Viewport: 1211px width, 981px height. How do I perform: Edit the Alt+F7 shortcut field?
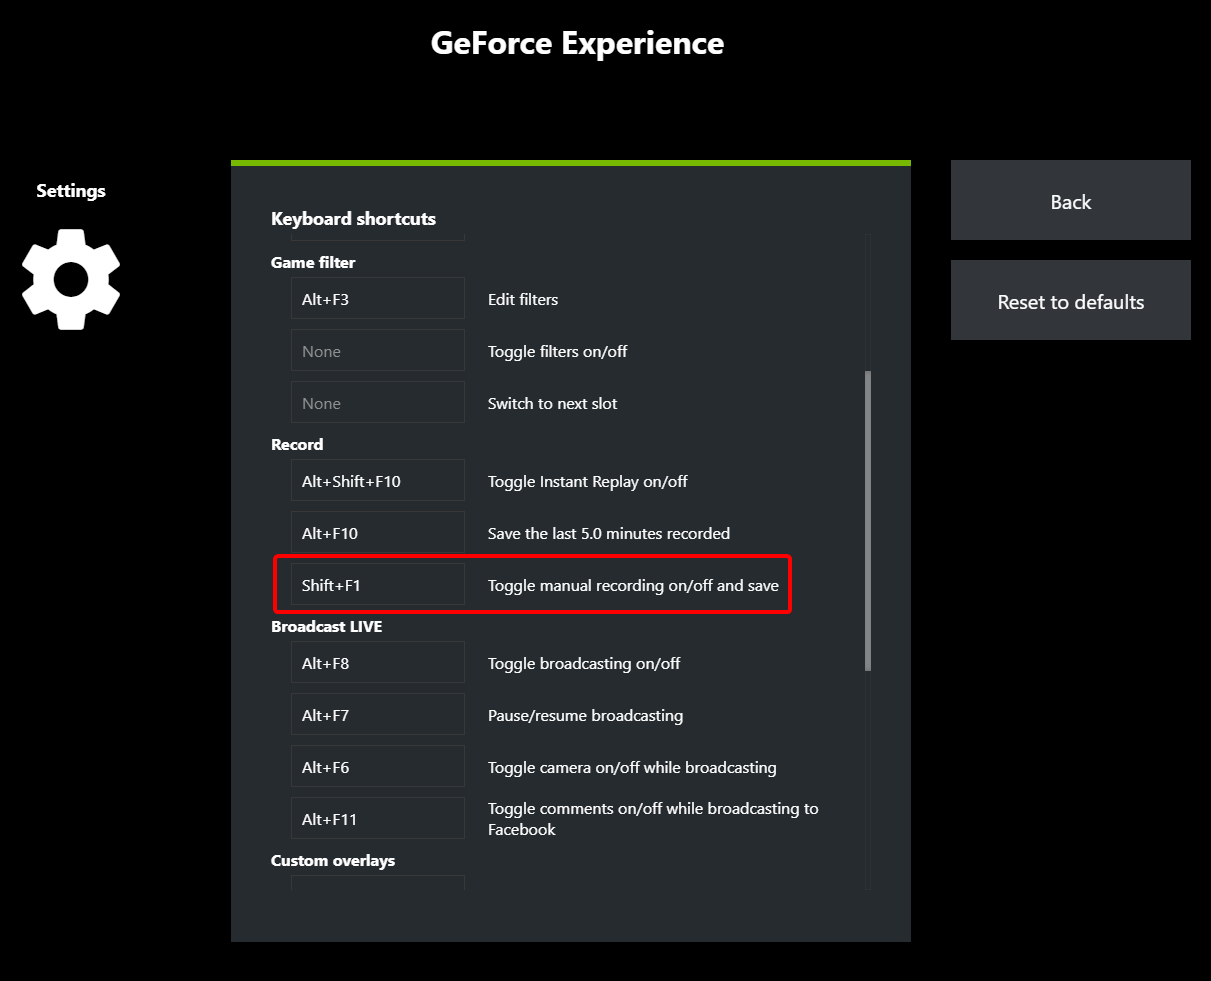(x=378, y=714)
